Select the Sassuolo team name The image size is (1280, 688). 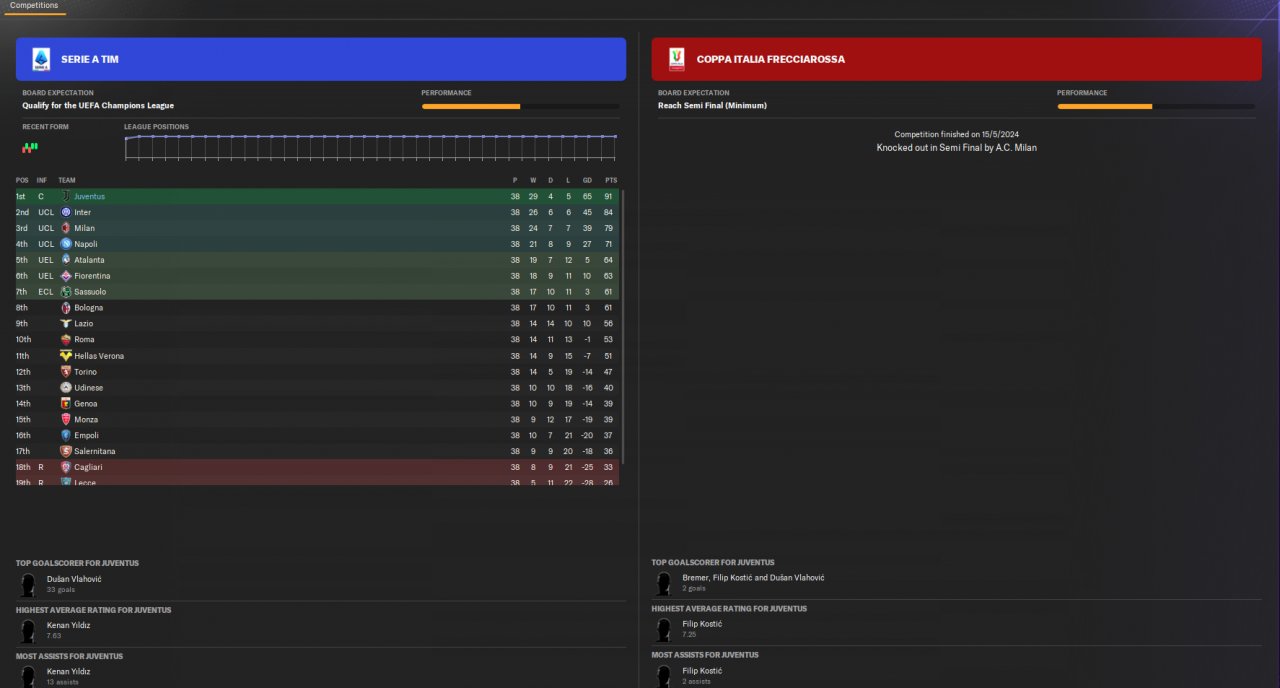[x=90, y=292]
